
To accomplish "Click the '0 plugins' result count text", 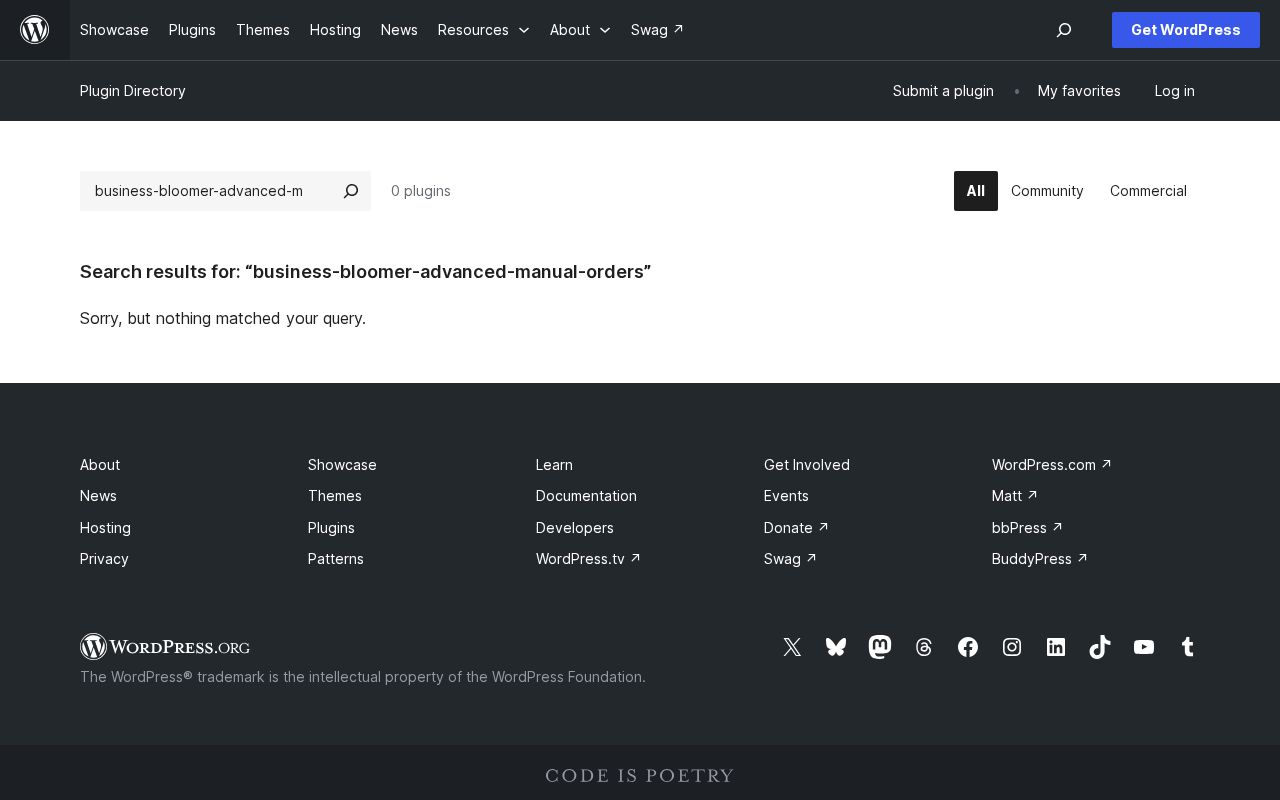I will pyautogui.click(x=421, y=191).
